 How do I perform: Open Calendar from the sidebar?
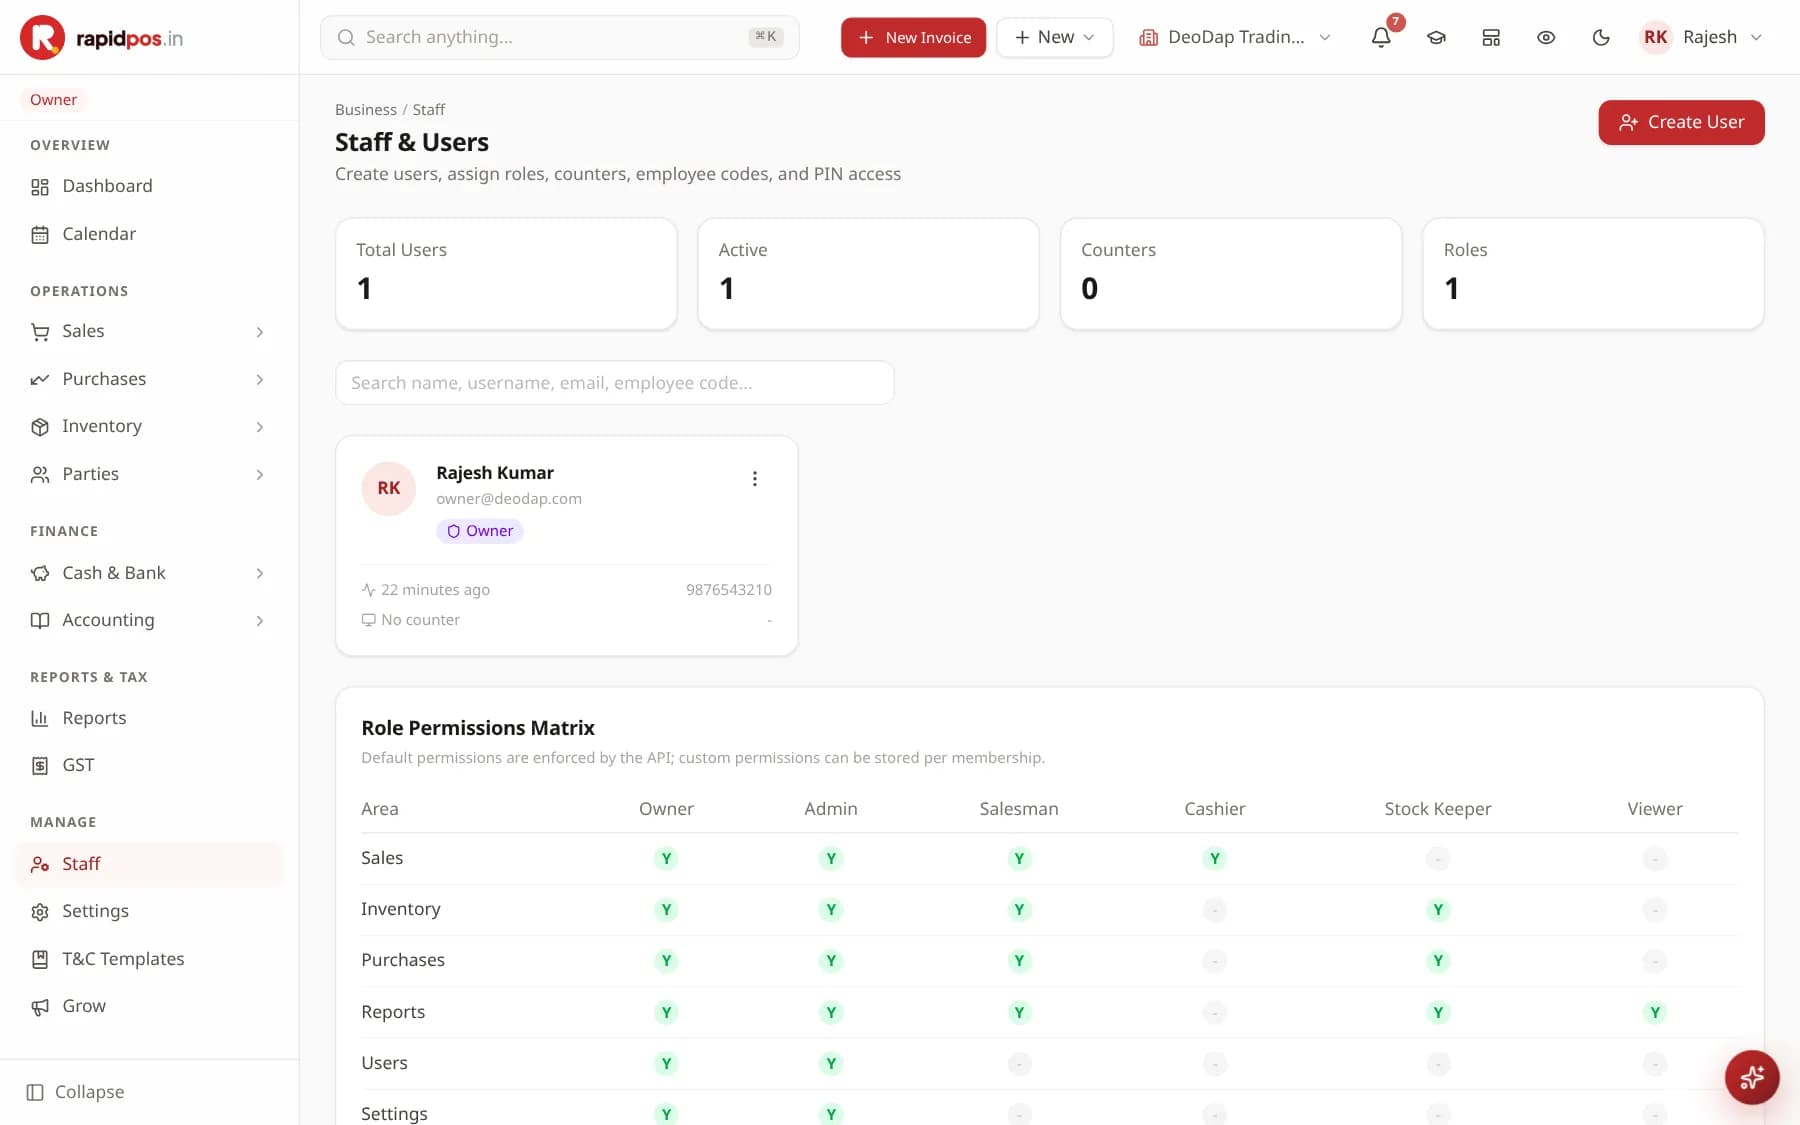150,234
